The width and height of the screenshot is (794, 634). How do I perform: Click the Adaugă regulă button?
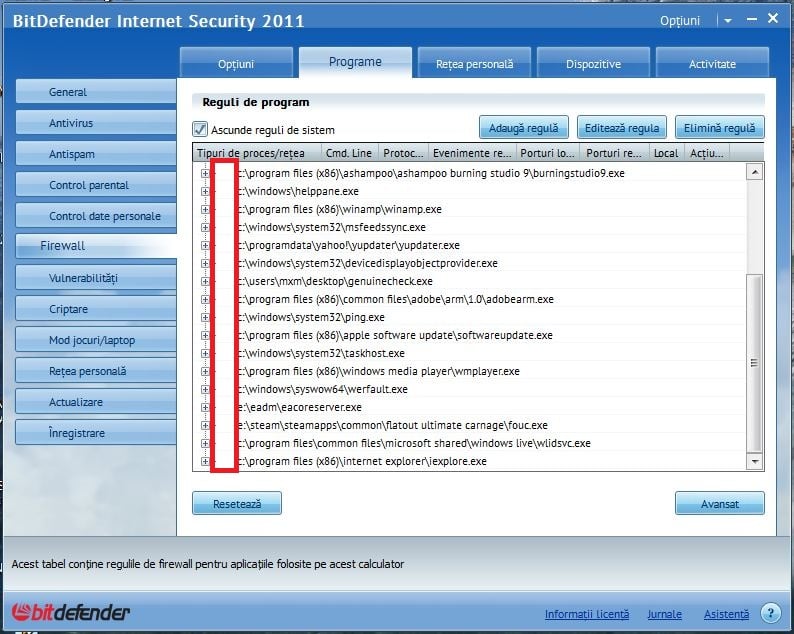point(524,128)
